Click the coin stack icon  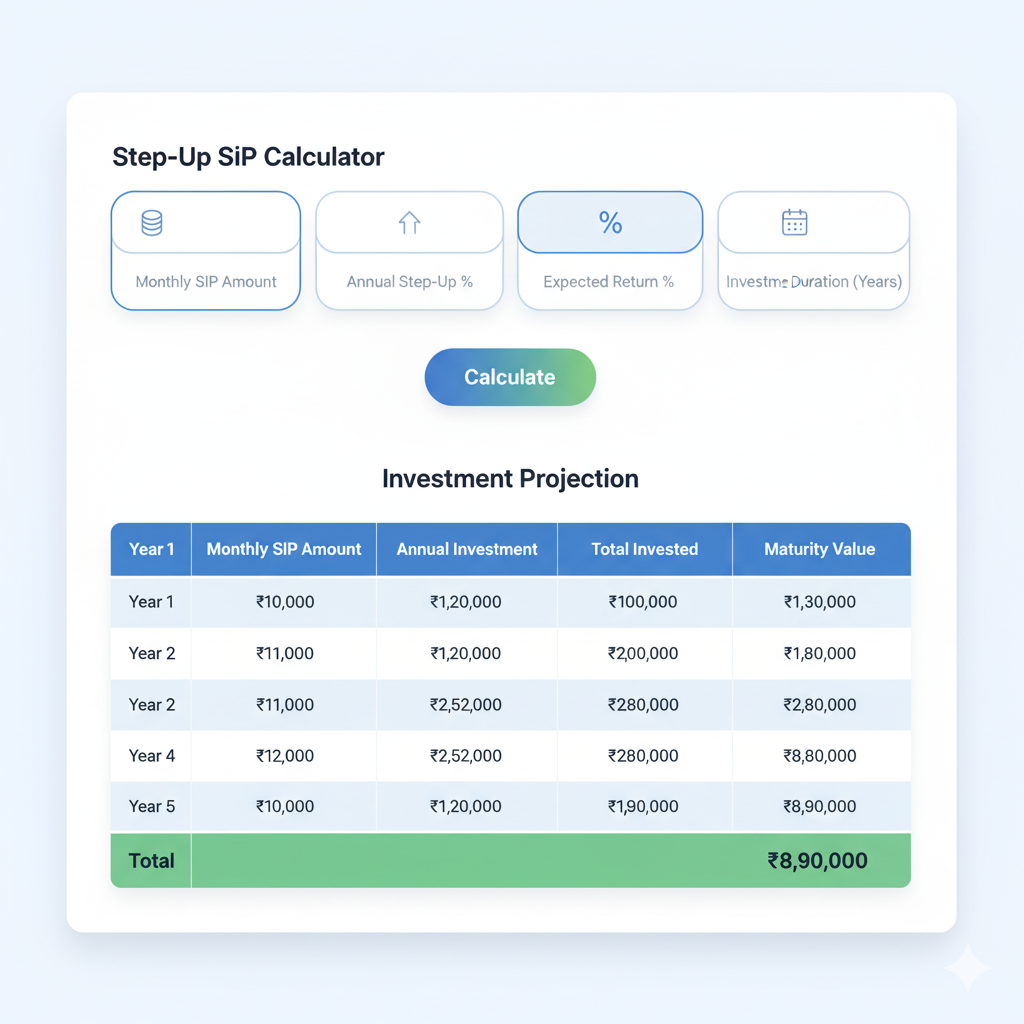(x=152, y=223)
